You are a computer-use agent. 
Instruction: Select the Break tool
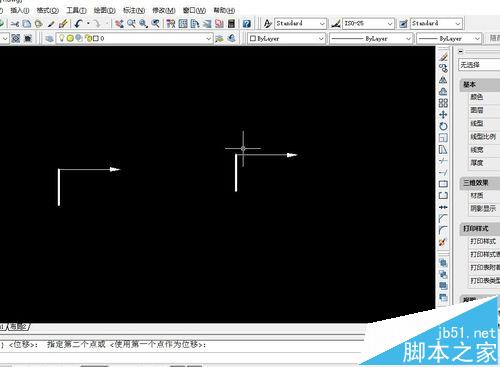click(x=443, y=196)
